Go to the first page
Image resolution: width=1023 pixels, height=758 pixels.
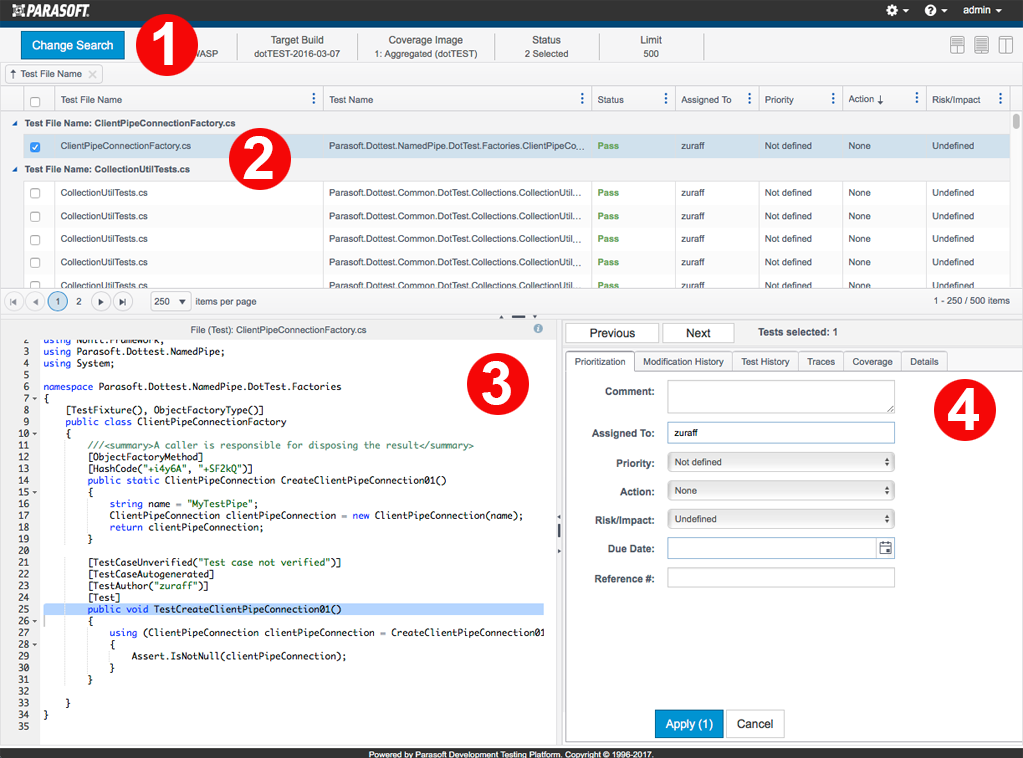pos(14,301)
